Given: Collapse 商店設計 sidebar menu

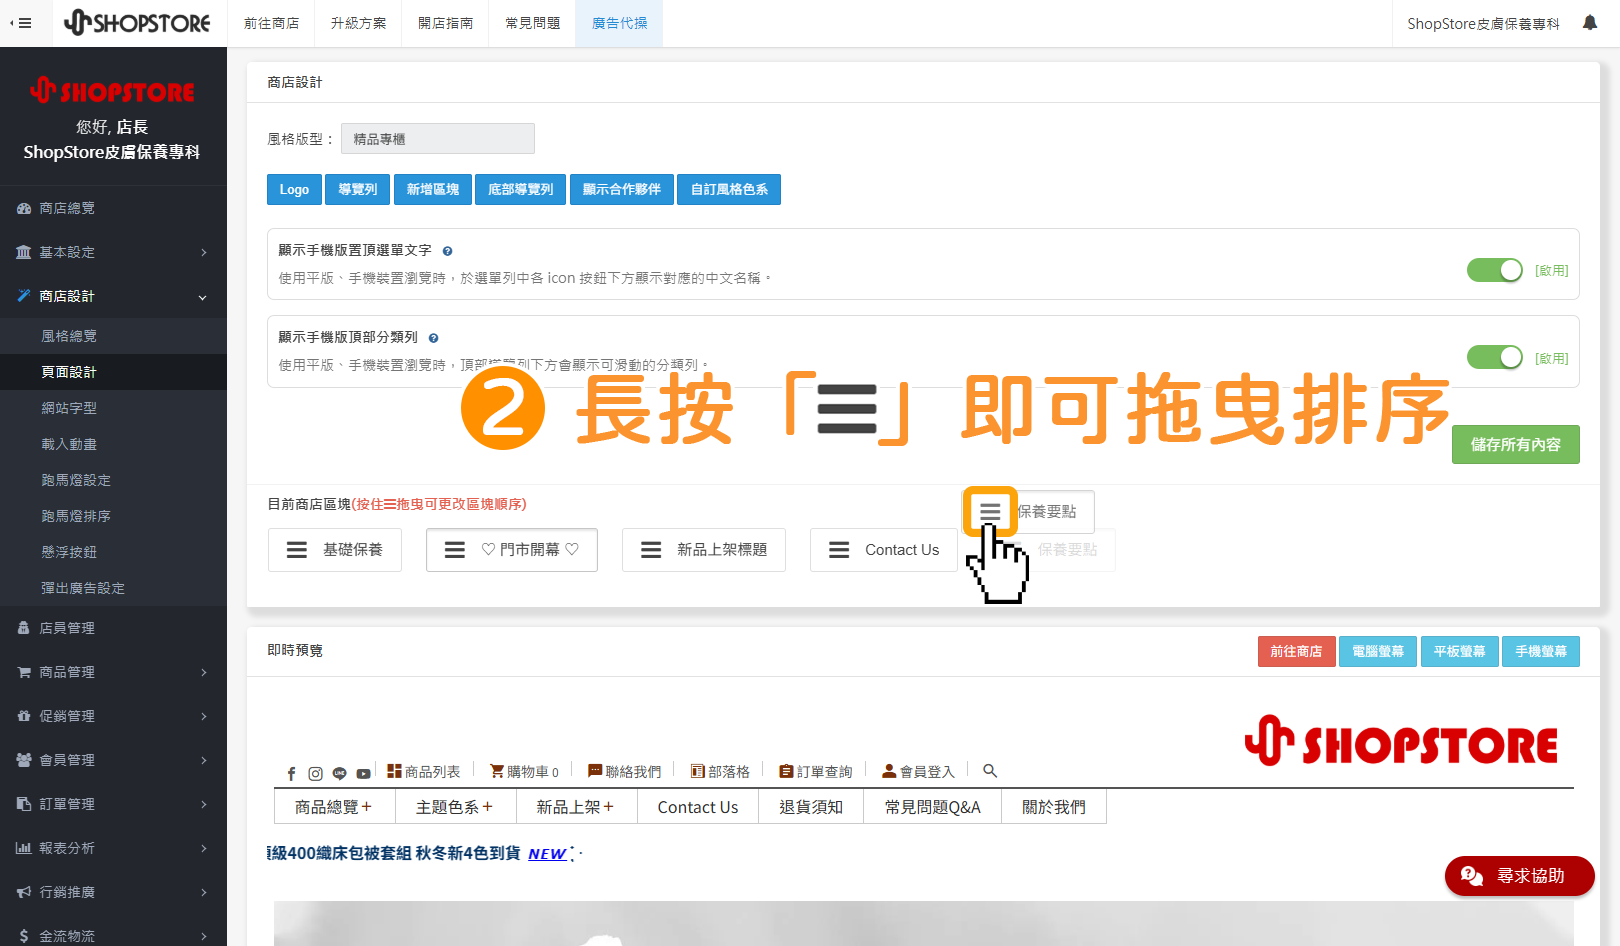Looking at the screenshot, I should tap(203, 297).
